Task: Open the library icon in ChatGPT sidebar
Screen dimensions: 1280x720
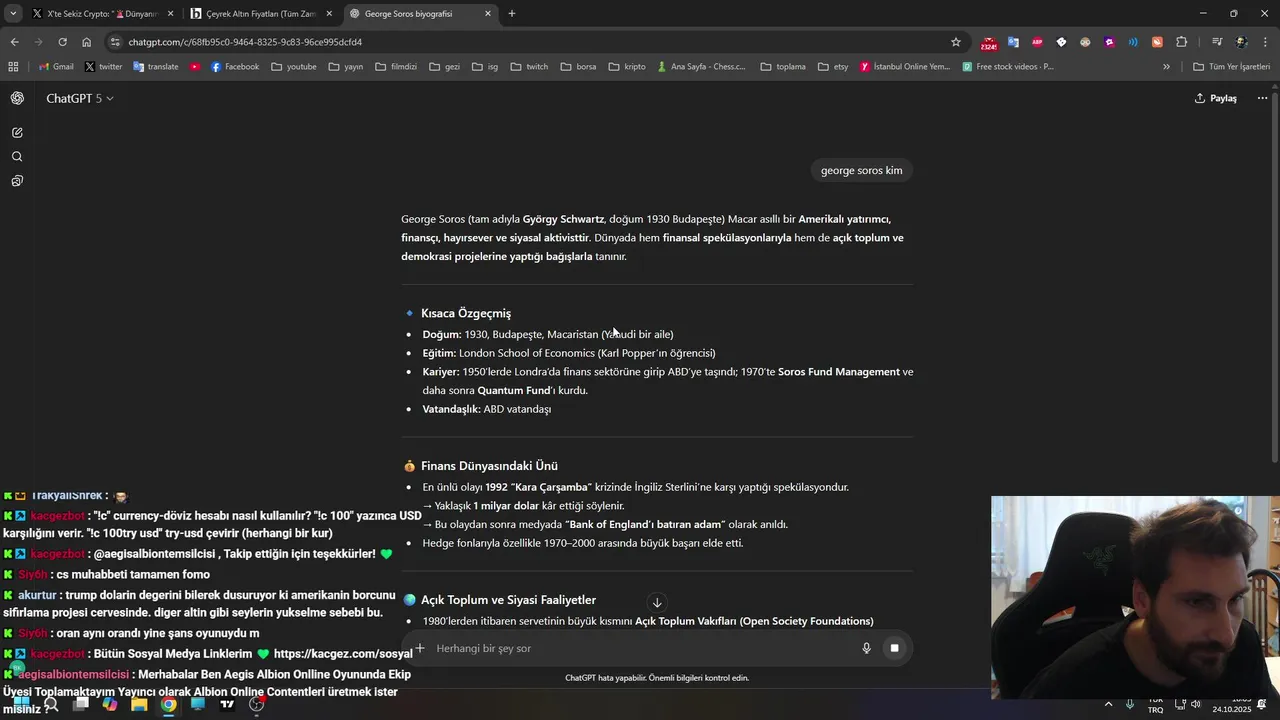Action: [x=17, y=181]
